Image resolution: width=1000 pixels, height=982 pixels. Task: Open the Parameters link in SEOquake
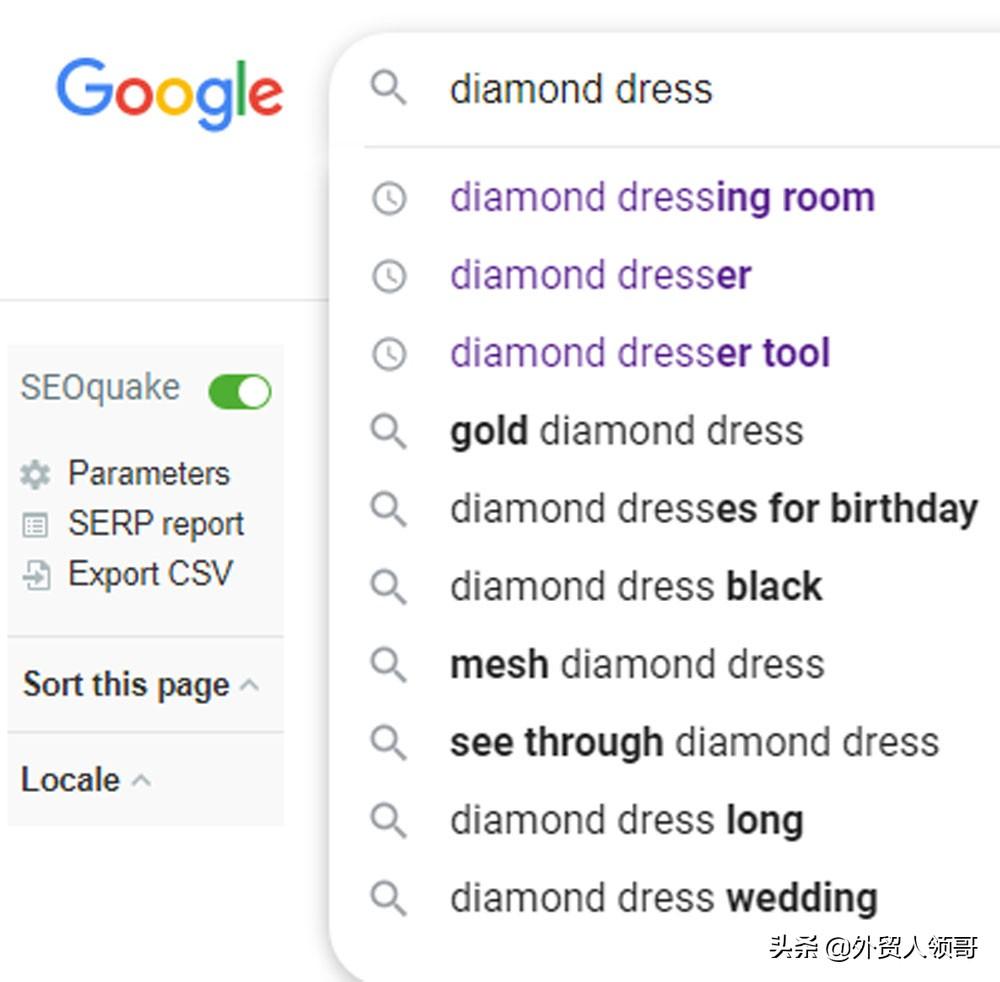tap(149, 474)
